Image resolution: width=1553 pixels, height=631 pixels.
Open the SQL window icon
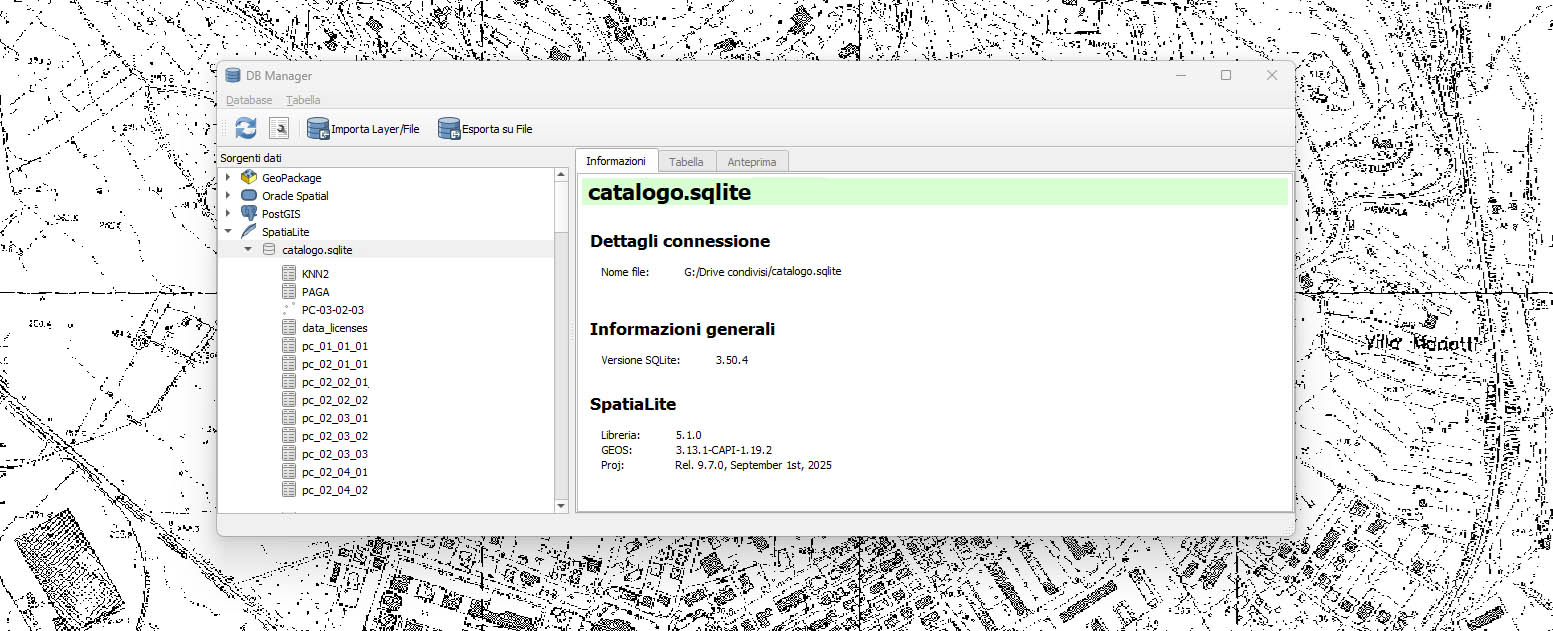(x=279, y=128)
